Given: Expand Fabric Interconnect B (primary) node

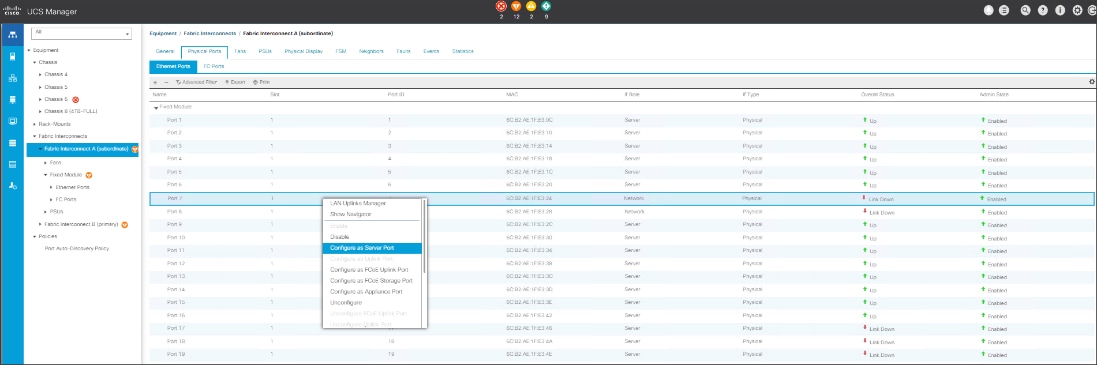Looking at the screenshot, I should (40, 224).
